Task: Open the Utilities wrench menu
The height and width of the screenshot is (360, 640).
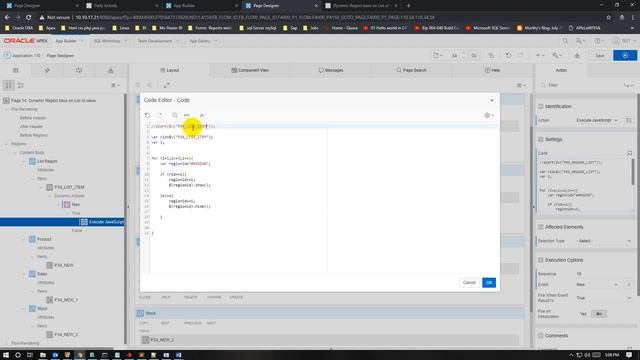Action: [x=557, y=56]
